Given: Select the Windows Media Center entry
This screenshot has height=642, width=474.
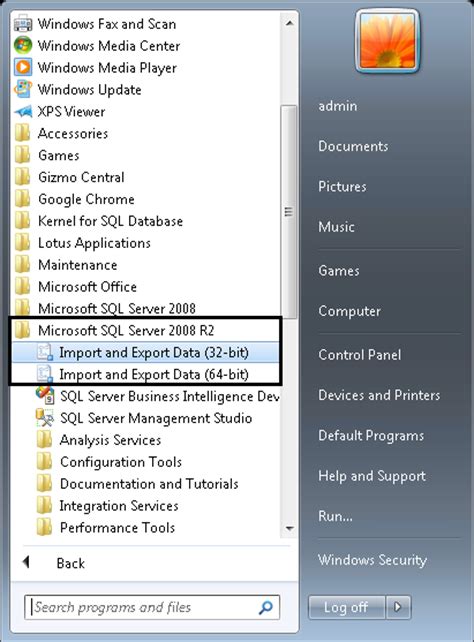Looking at the screenshot, I should click(109, 45).
